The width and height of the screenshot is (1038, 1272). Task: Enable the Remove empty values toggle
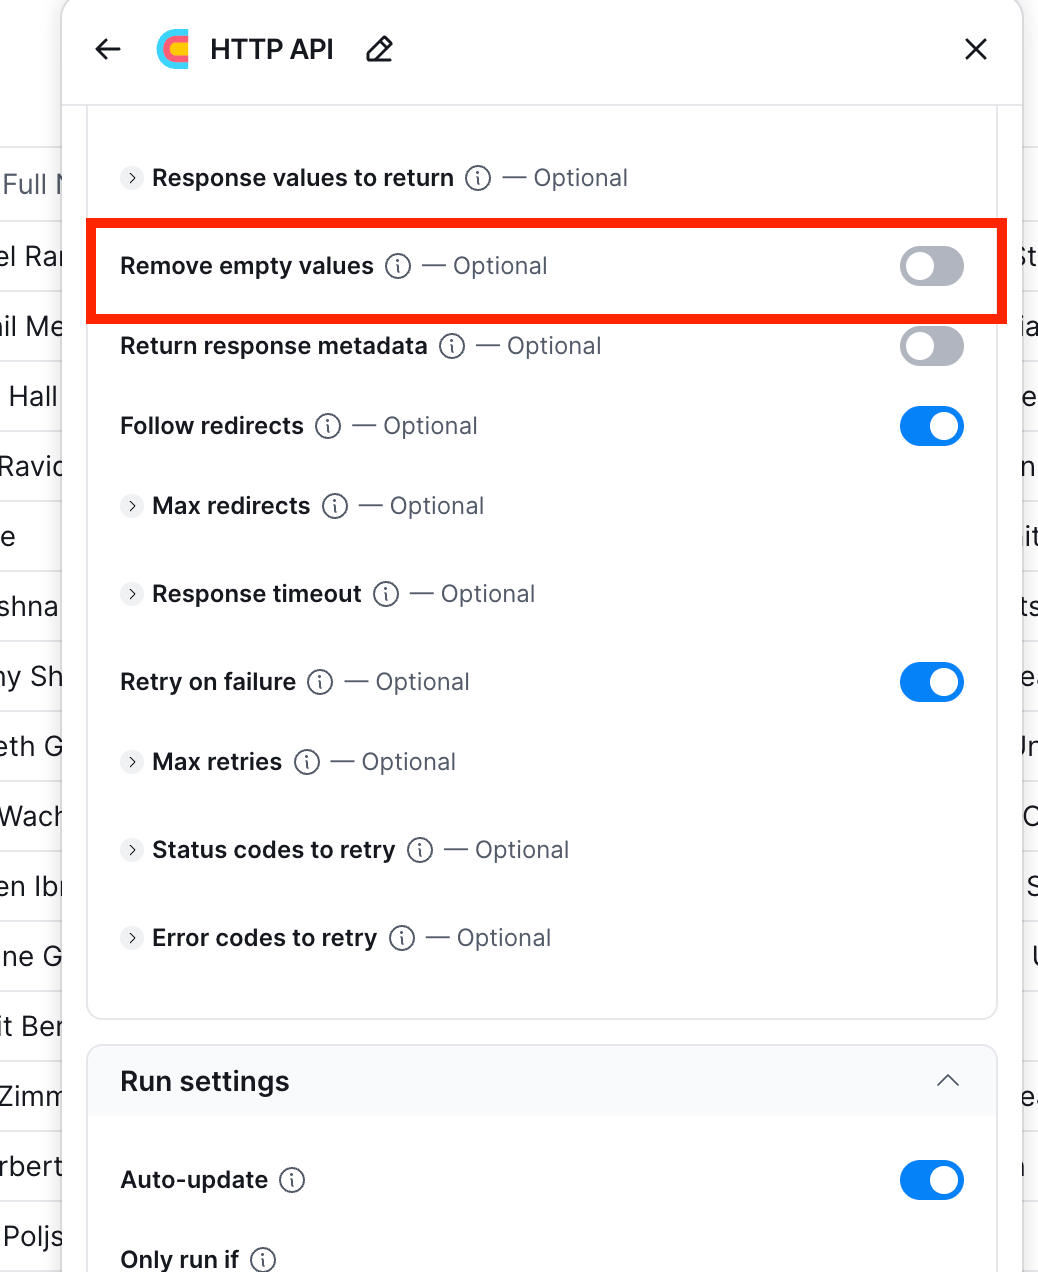click(x=931, y=266)
